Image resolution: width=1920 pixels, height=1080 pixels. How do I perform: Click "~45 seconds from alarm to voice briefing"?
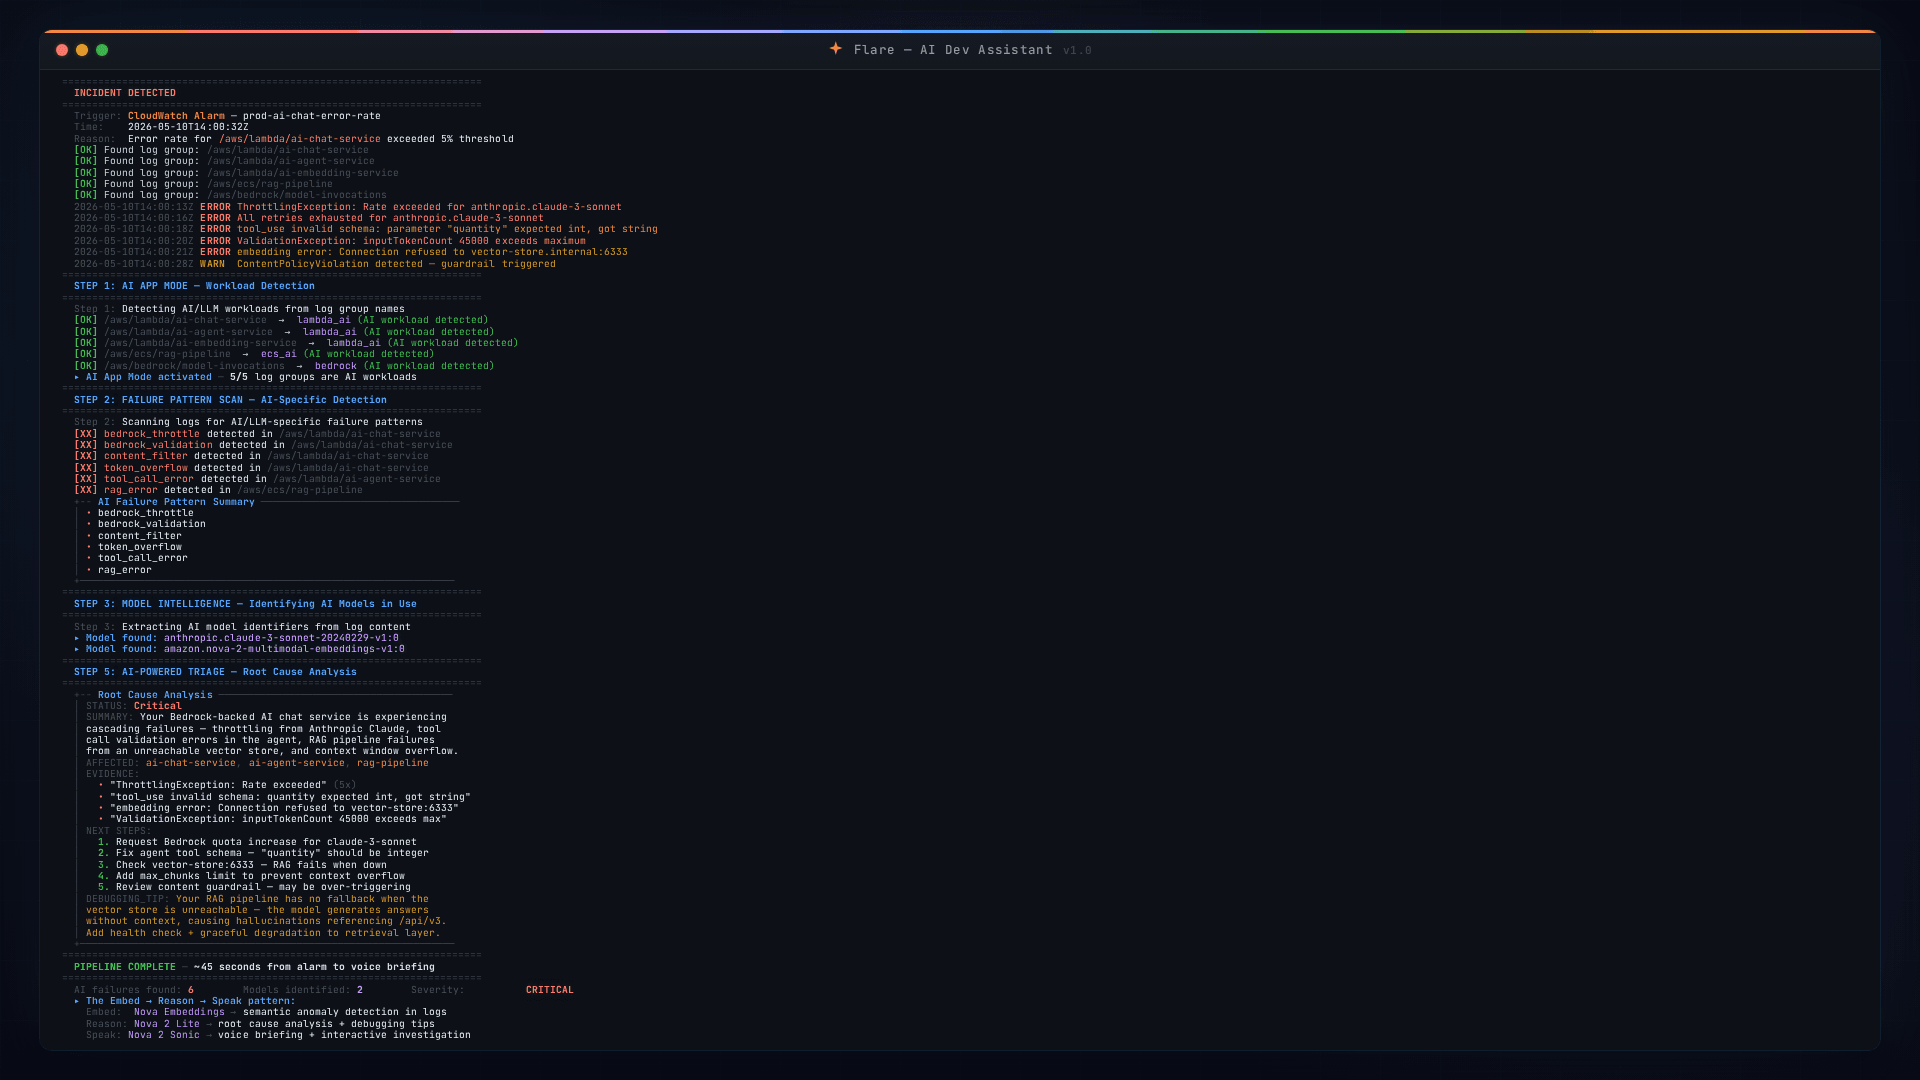tap(314, 967)
